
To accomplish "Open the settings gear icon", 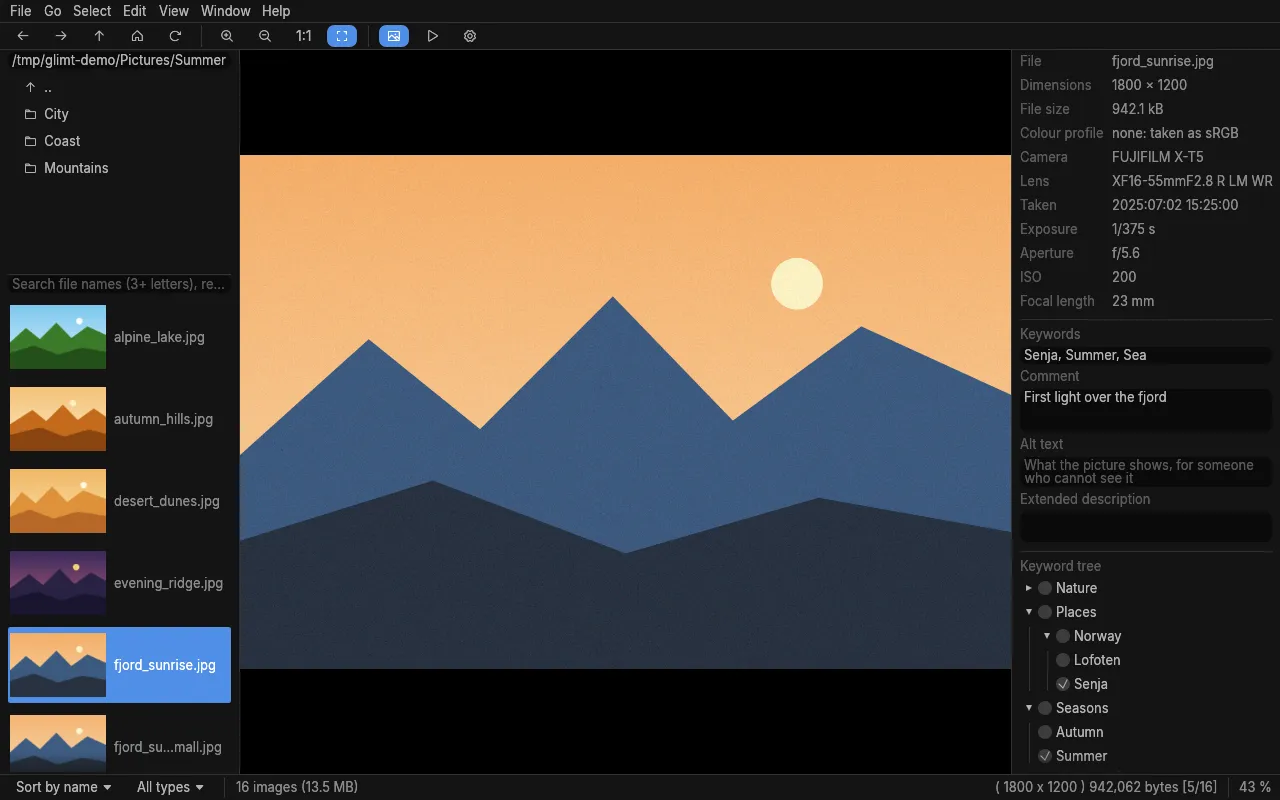I will [470, 36].
